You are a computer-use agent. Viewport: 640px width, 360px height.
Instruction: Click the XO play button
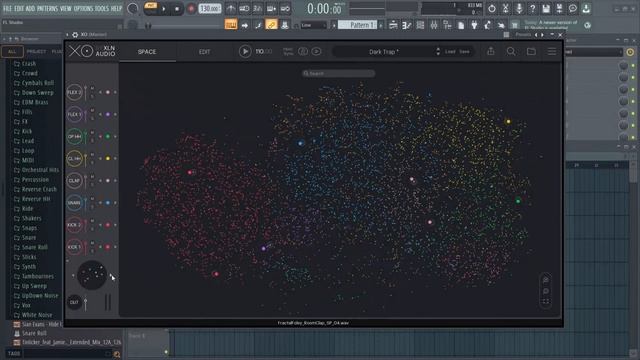click(245, 51)
